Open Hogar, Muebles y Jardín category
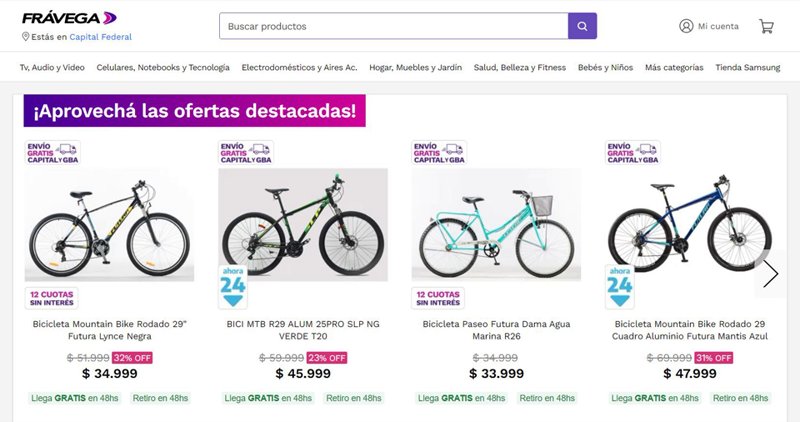The image size is (800, 422). tap(415, 67)
